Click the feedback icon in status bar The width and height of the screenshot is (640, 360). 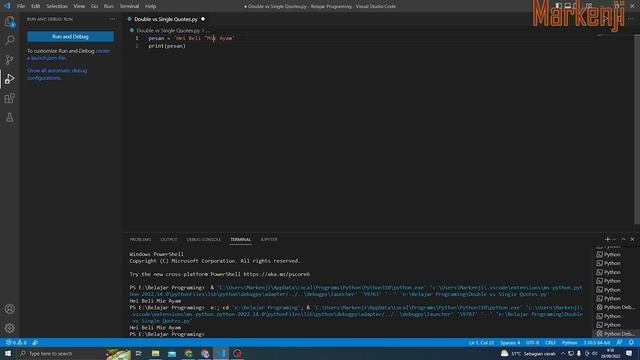[619, 342]
